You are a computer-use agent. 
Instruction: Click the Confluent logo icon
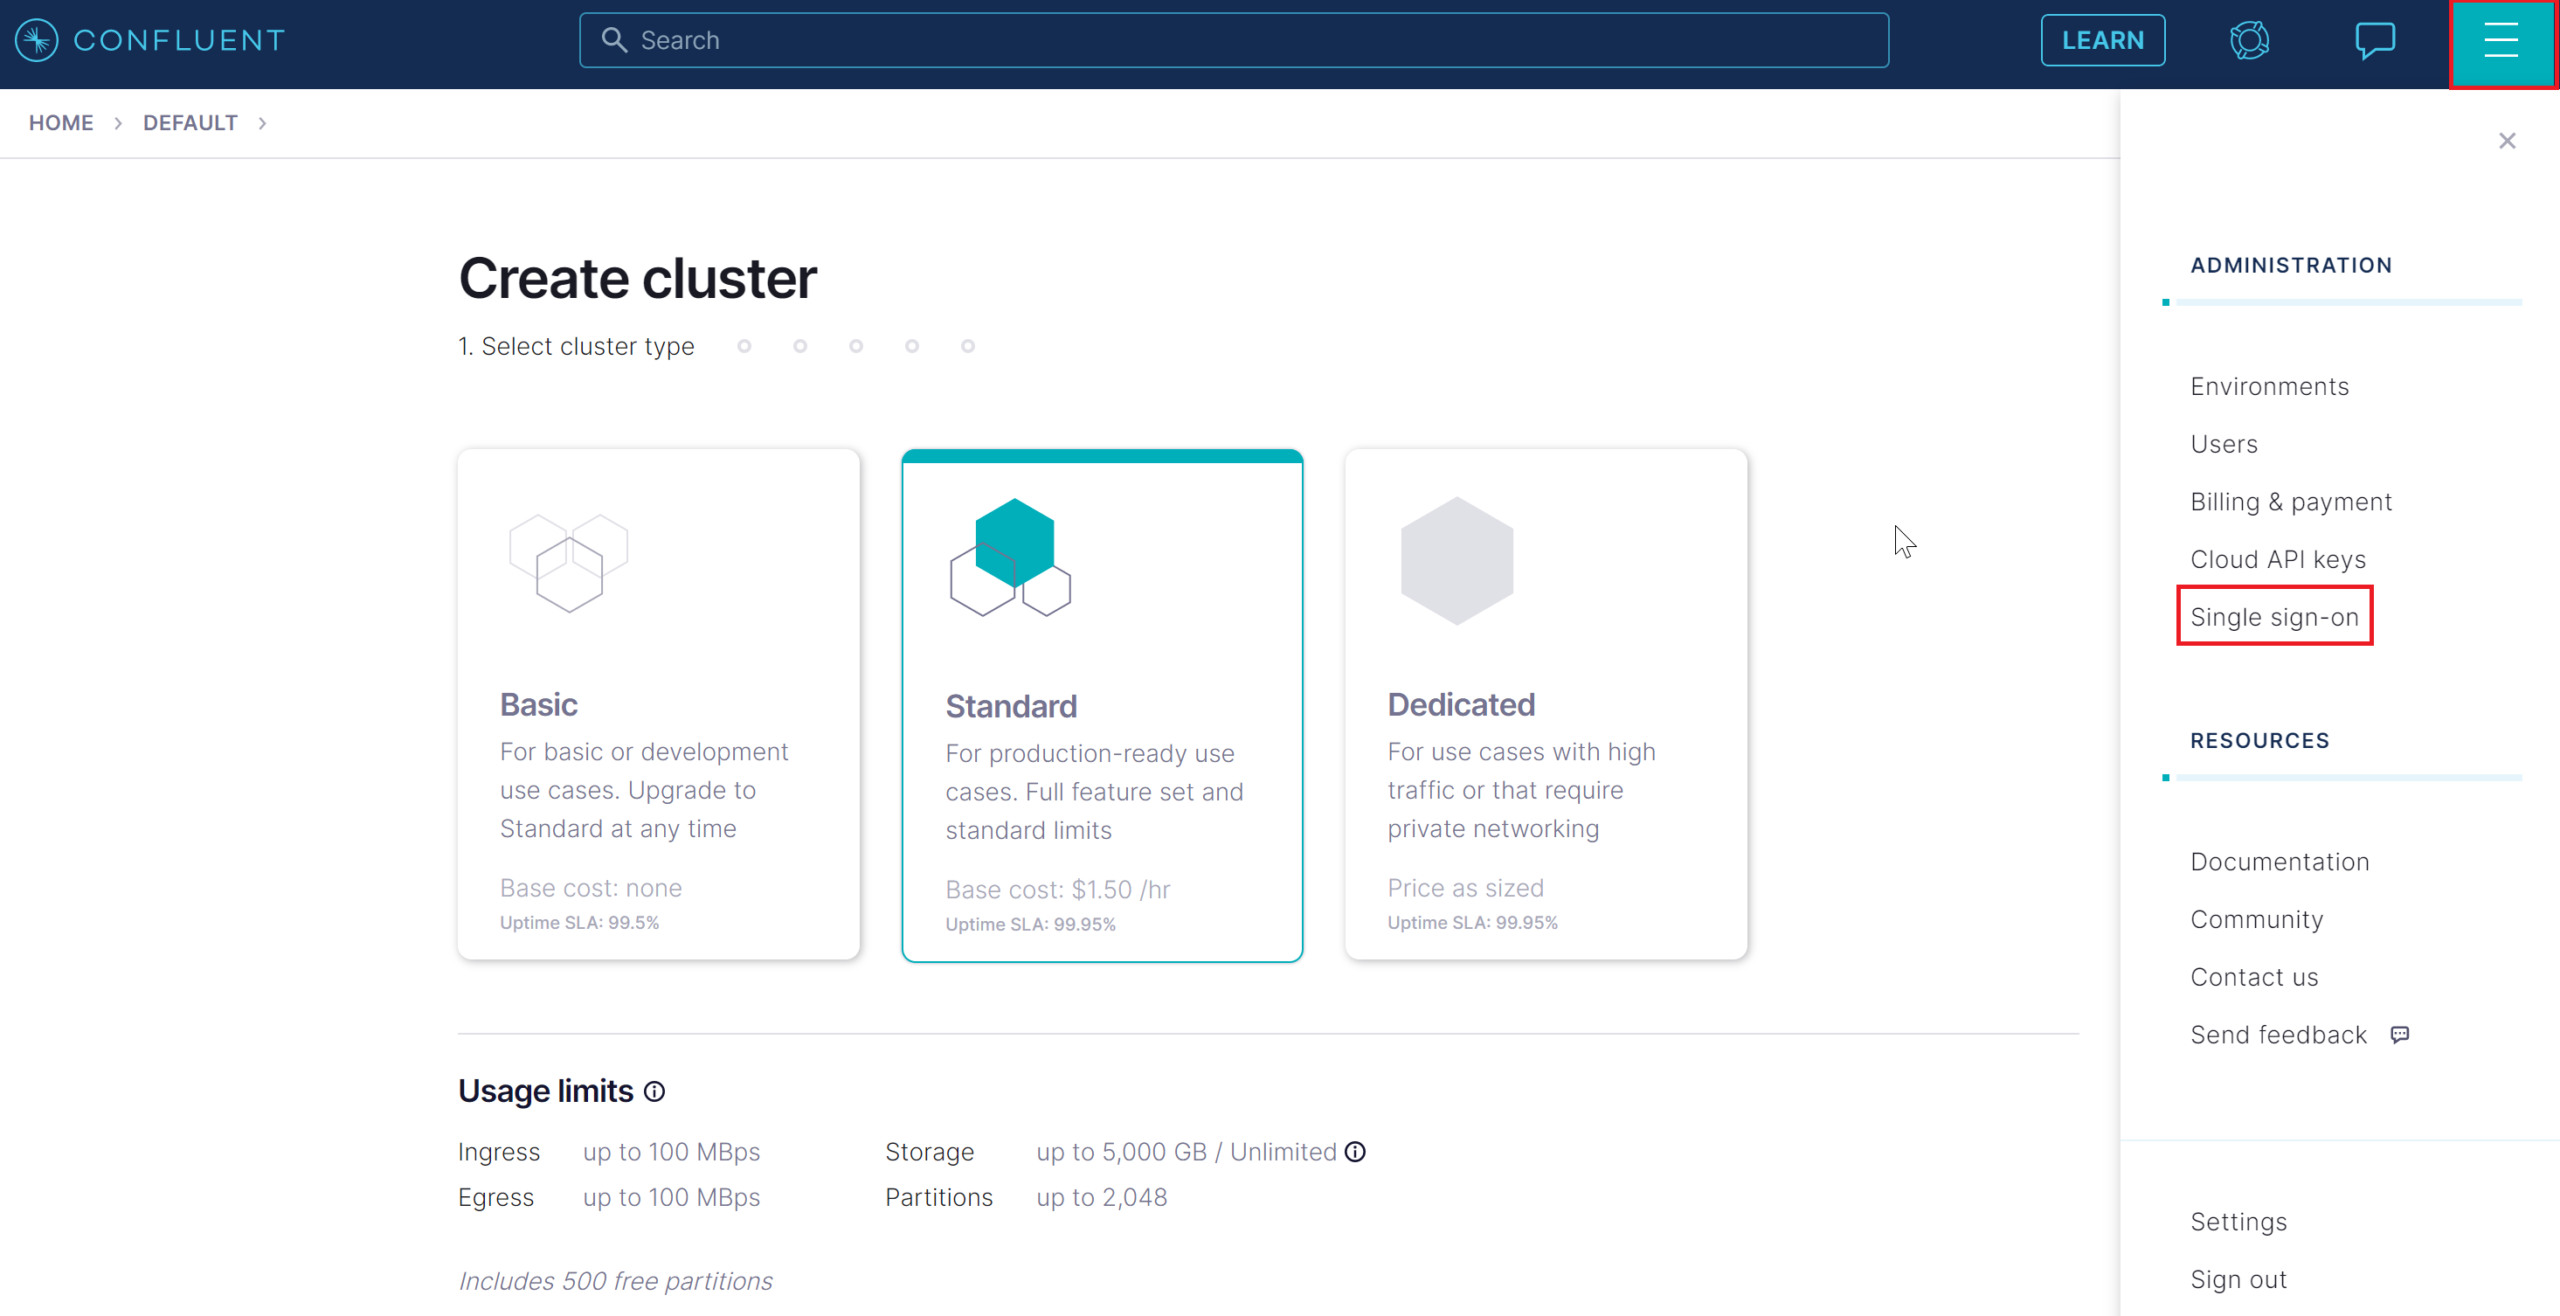pos(37,40)
